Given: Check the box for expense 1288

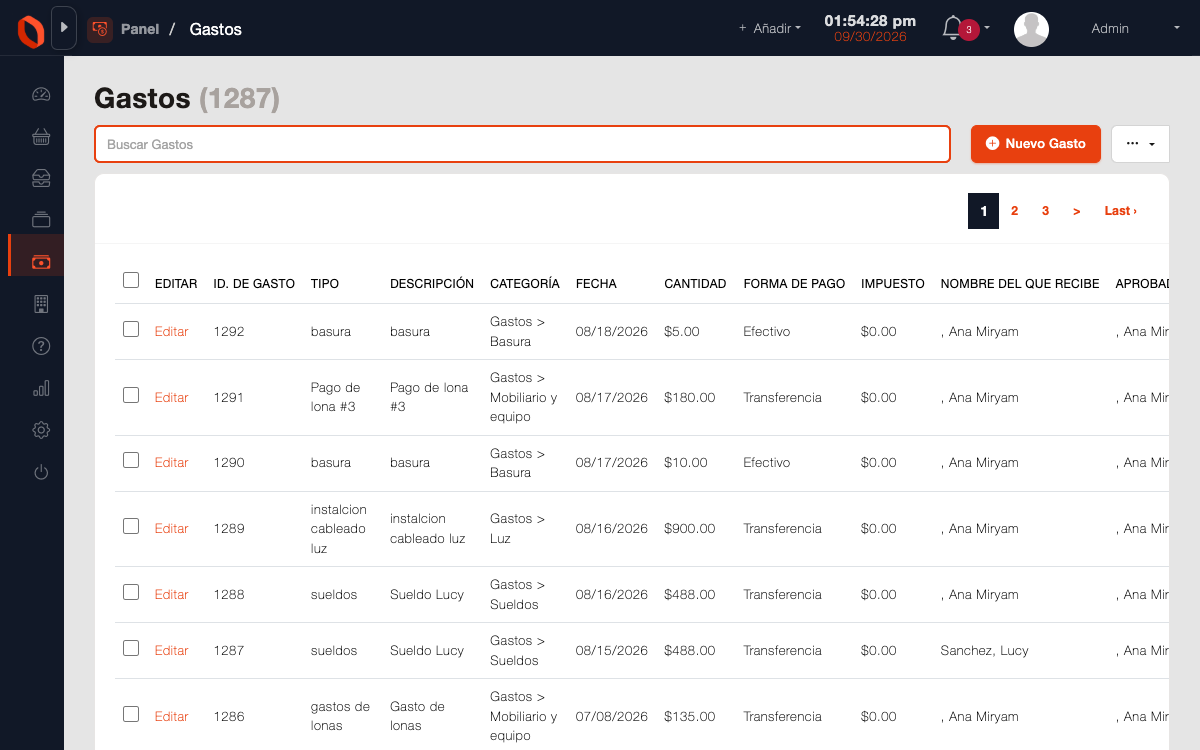Looking at the screenshot, I should click(x=131, y=592).
